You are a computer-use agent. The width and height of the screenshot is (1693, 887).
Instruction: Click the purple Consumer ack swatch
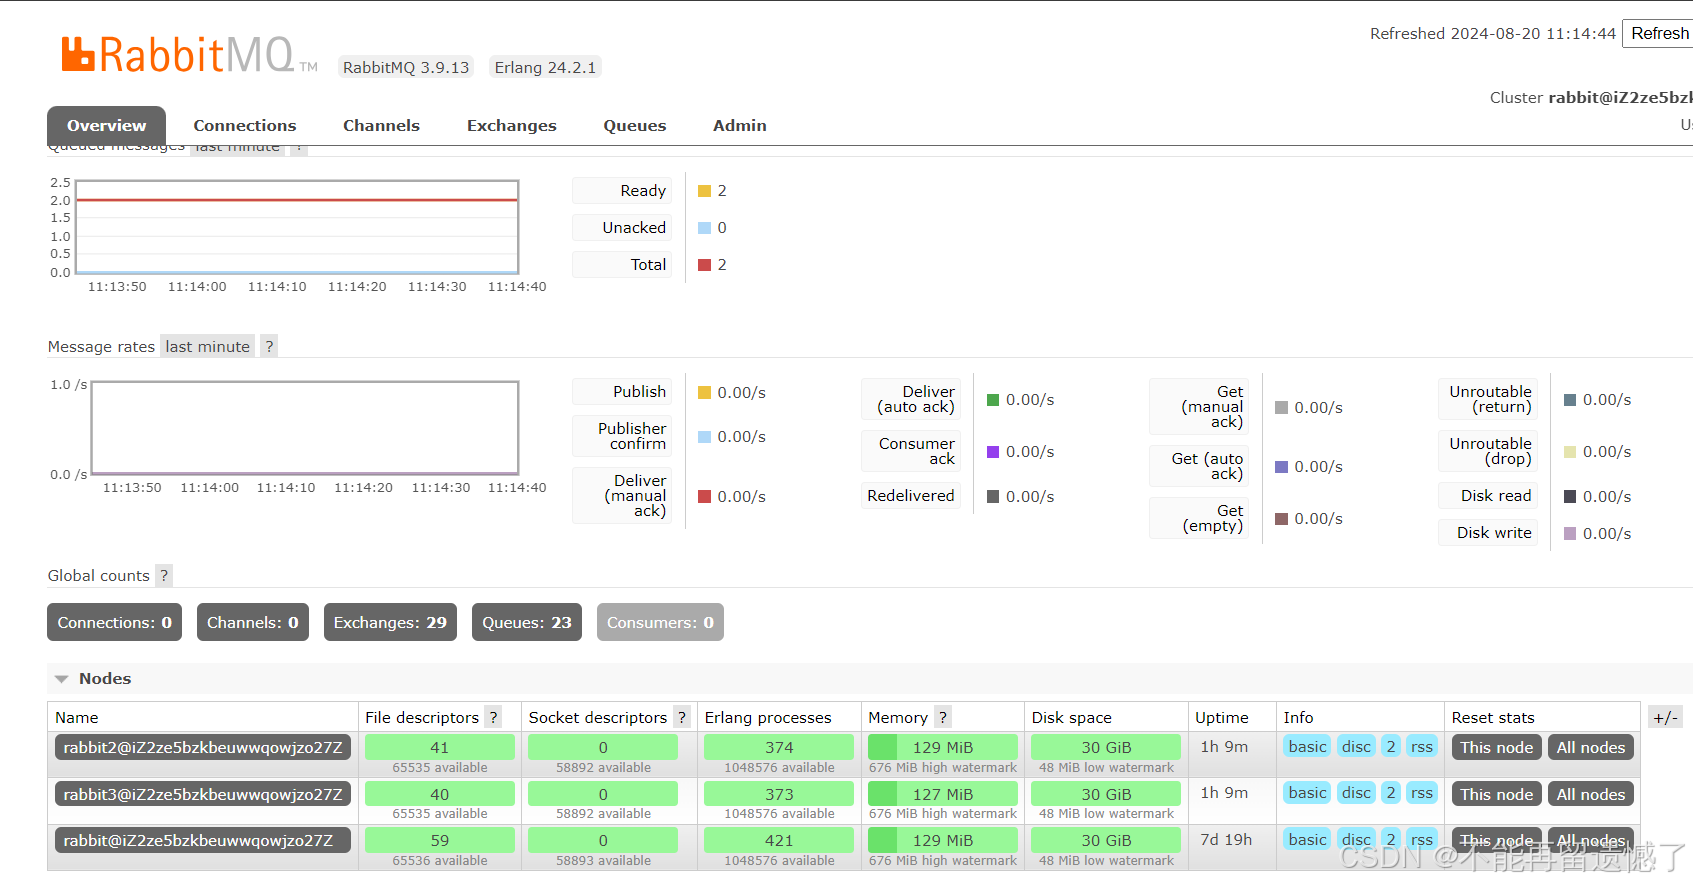coord(993,452)
